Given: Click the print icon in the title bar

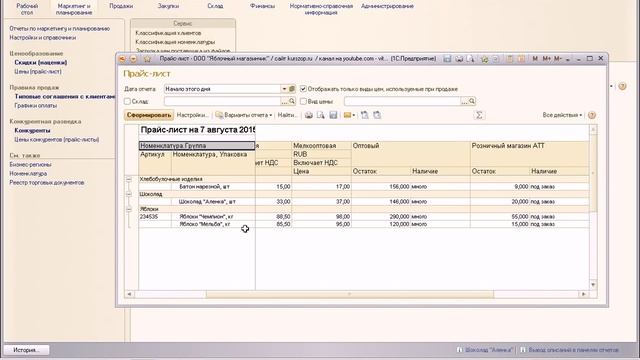Looking at the screenshot, I should (x=459, y=59).
